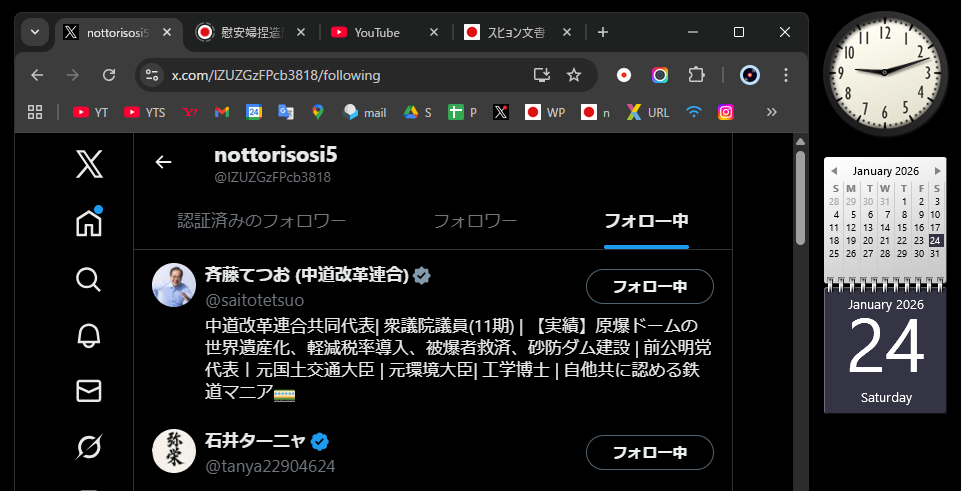Open messages envelope in X sidebar
961x491 pixels.
tap(89, 391)
